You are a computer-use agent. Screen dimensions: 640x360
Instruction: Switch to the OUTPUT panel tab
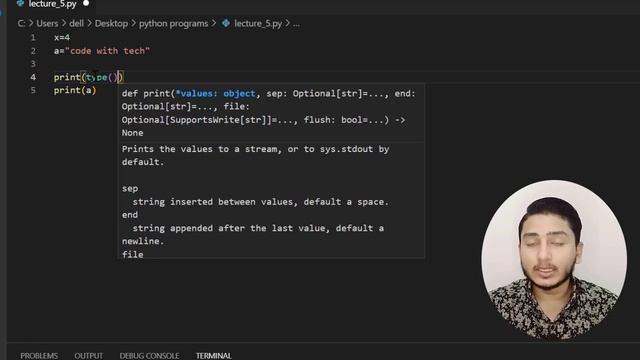pos(89,356)
